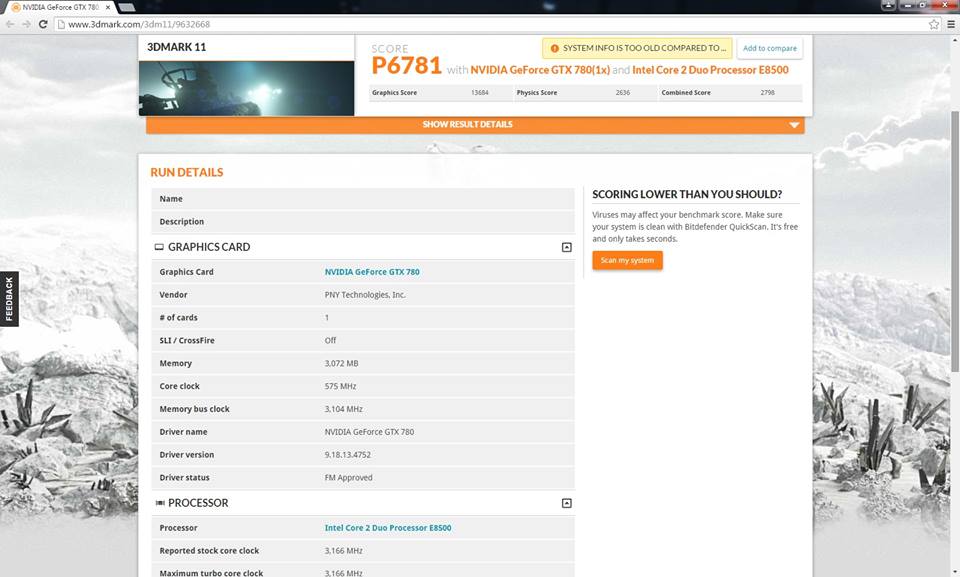
Task: Click the Driver status FM Approved value
Action: 348,478
